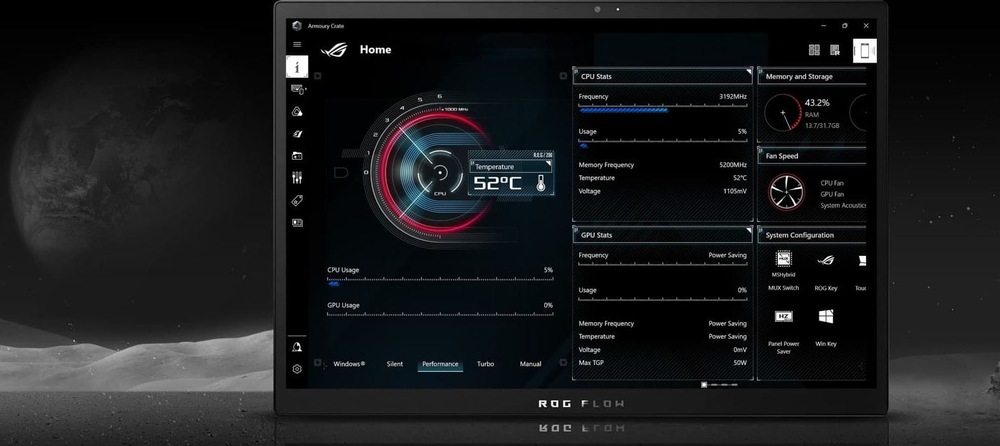Open the News card icon in the sidebar
1000x446 pixels.
click(297, 223)
